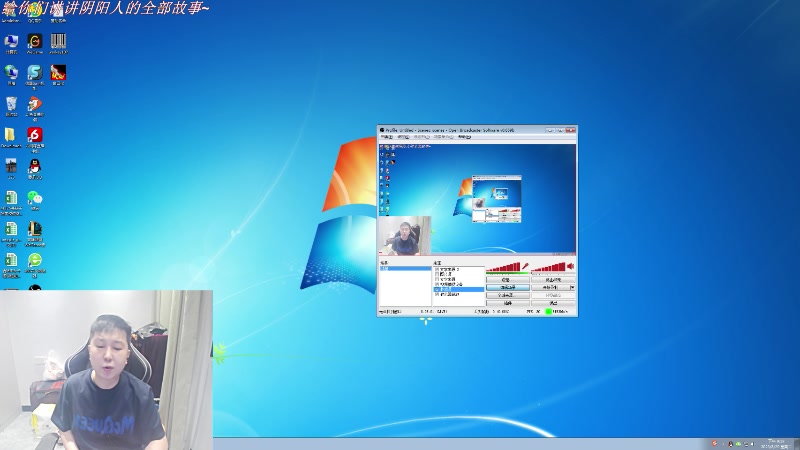The width and height of the screenshot is (800, 450).
Task: Toggle checkbox of highlighted OBS source
Action: click(437, 289)
